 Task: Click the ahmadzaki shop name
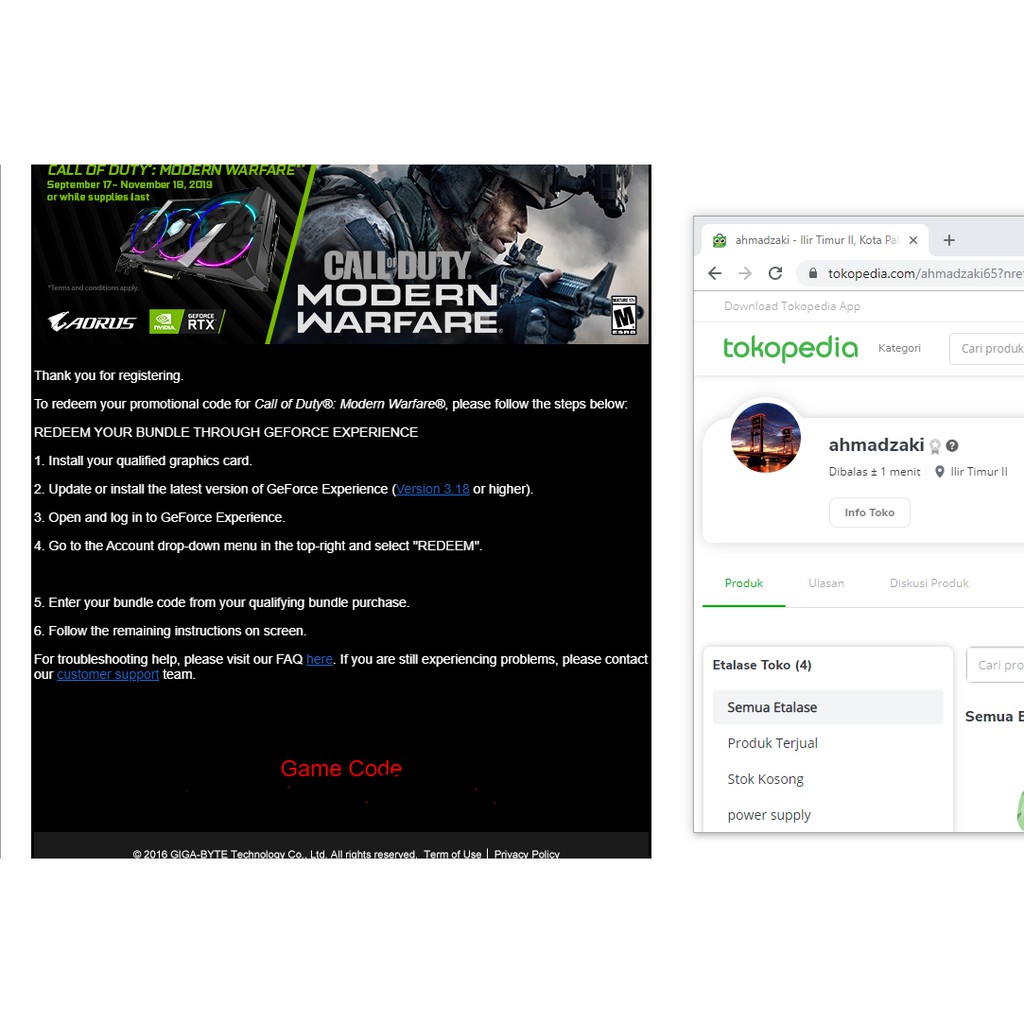click(x=876, y=445)
